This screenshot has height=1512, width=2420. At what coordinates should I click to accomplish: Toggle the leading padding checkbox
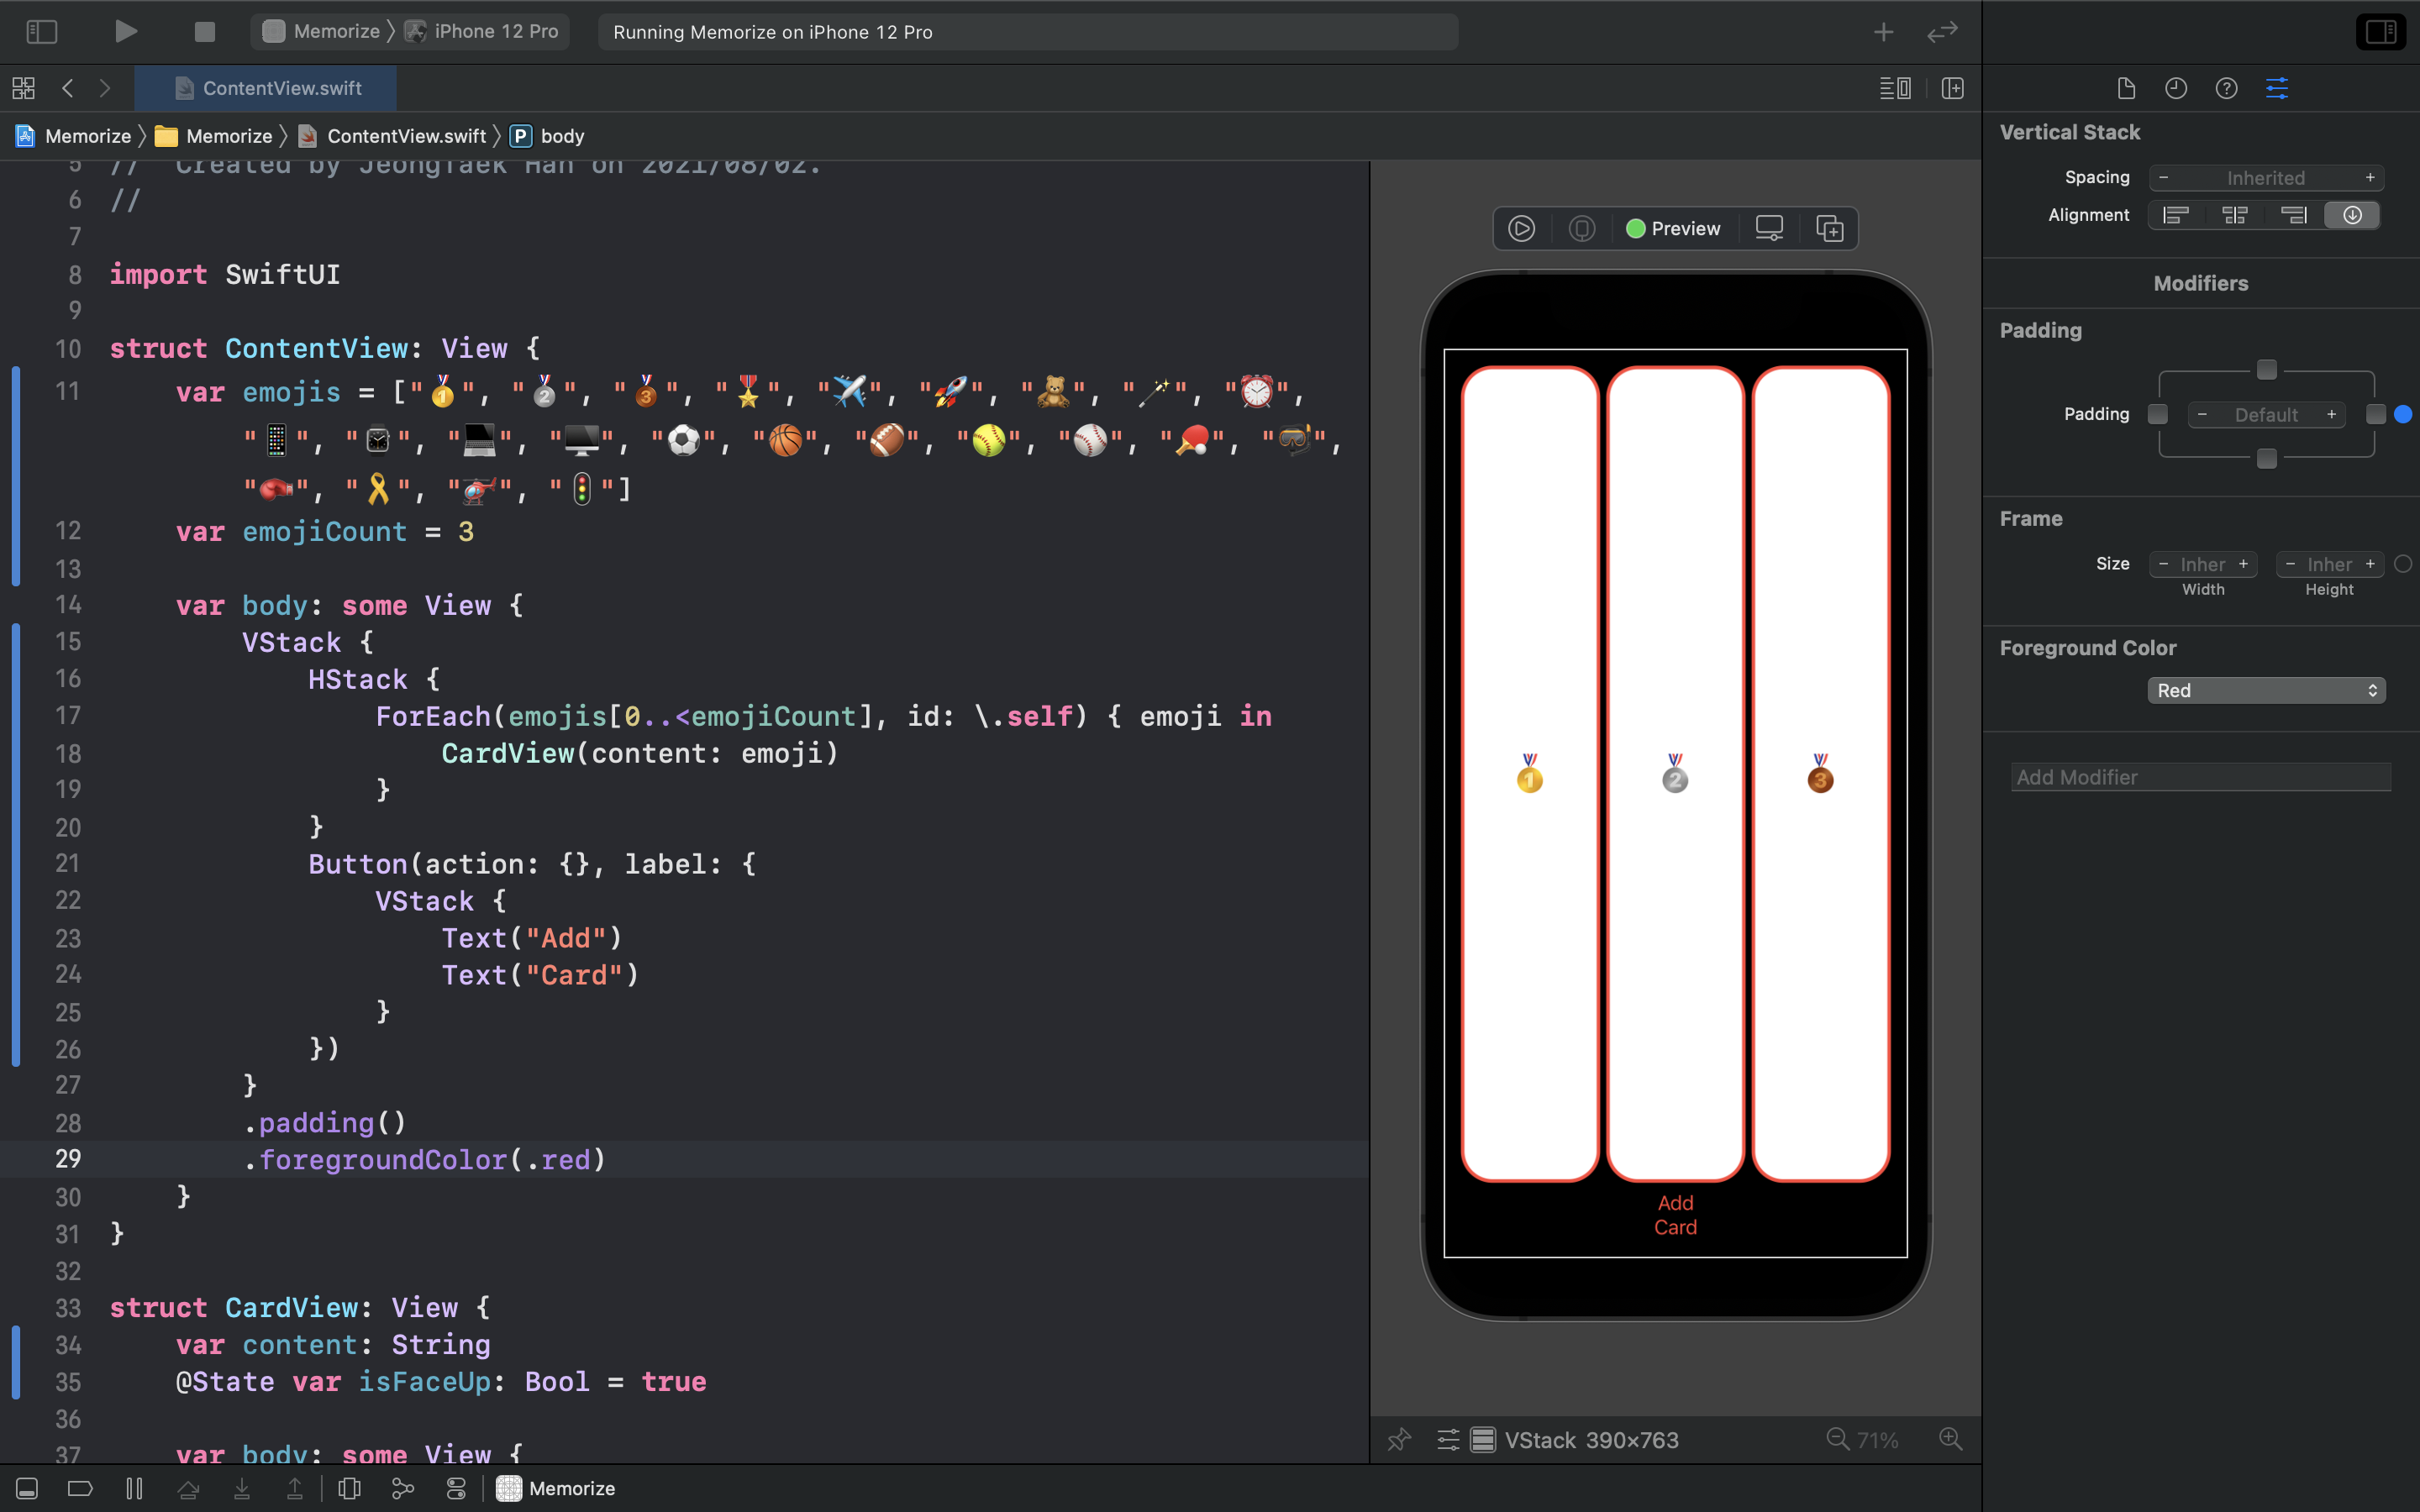pos(2158,414)
